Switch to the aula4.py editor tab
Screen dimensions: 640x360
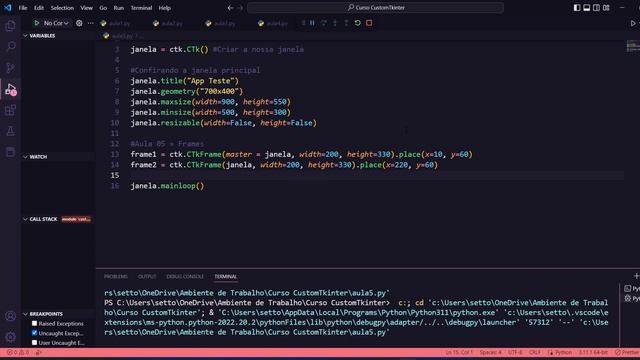point(273,23)
